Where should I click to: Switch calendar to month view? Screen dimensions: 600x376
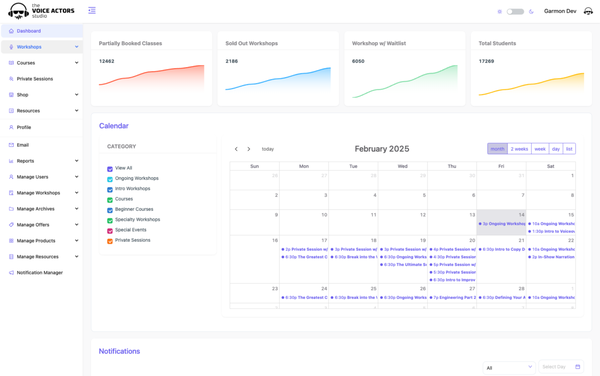[497, 149]
